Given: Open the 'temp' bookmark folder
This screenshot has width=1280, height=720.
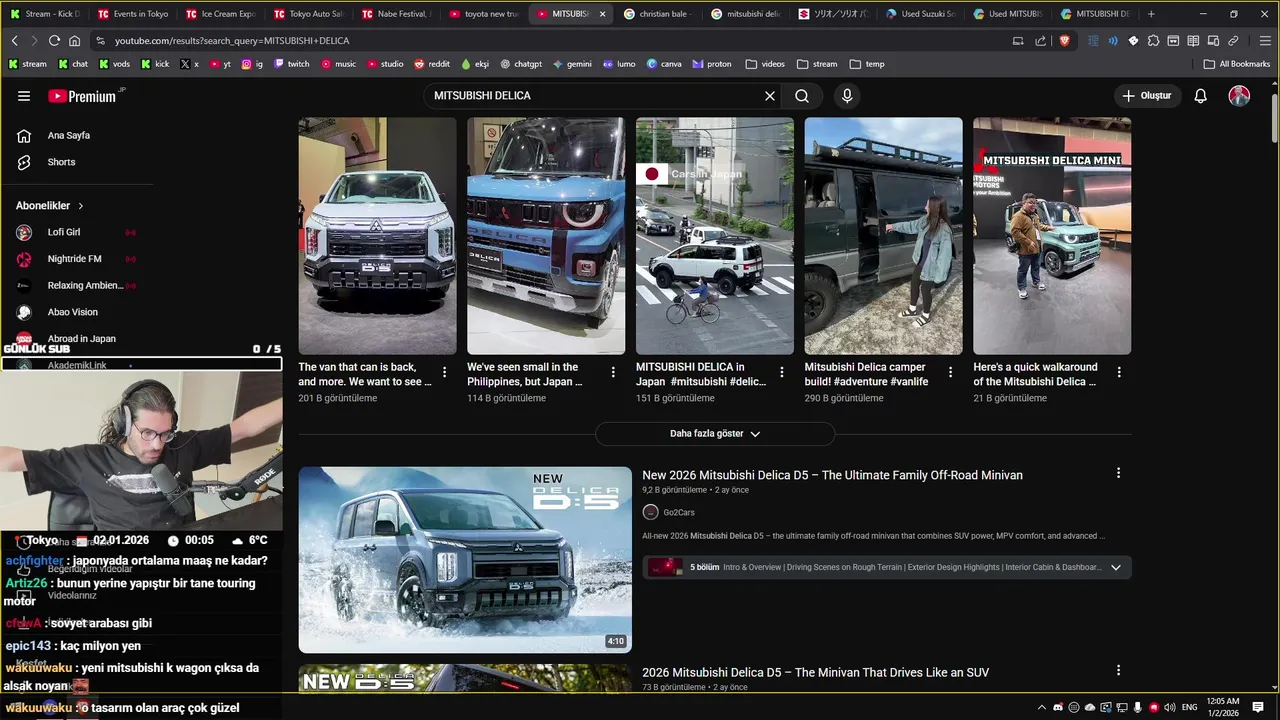Looking at the screenshot, I should pos(866,64).
